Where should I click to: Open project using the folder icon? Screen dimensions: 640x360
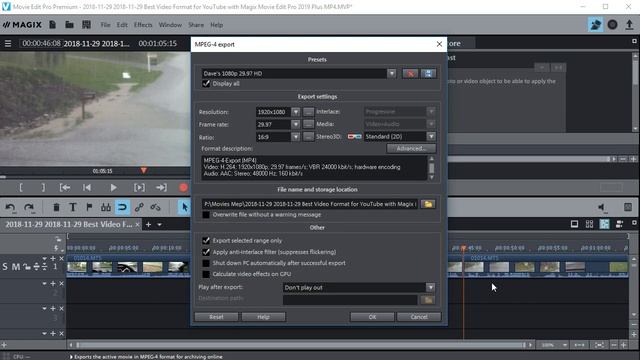pos(69,24)
